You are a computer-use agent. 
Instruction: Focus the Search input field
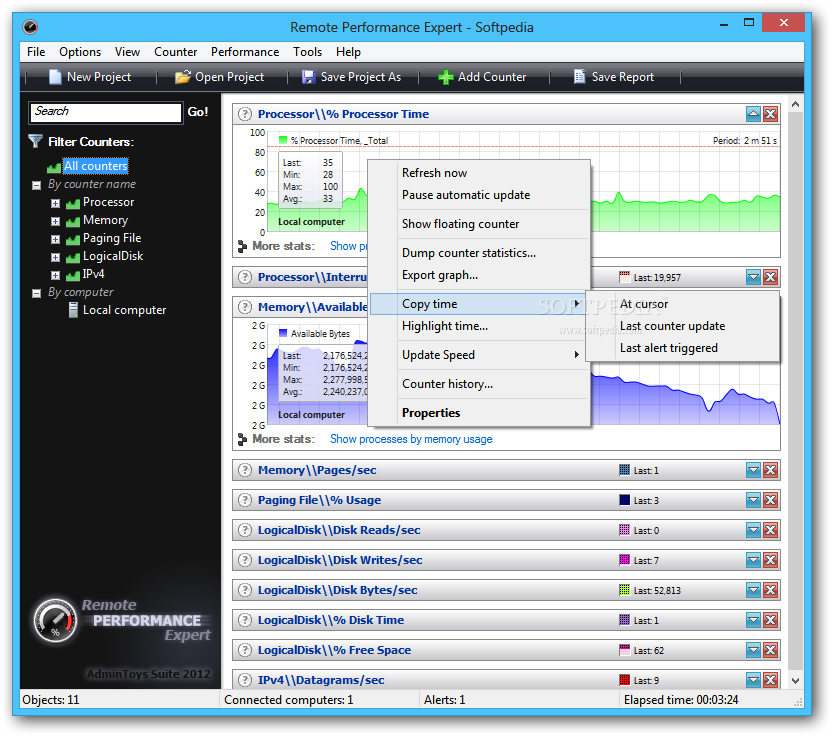click(x=106, y=112)
